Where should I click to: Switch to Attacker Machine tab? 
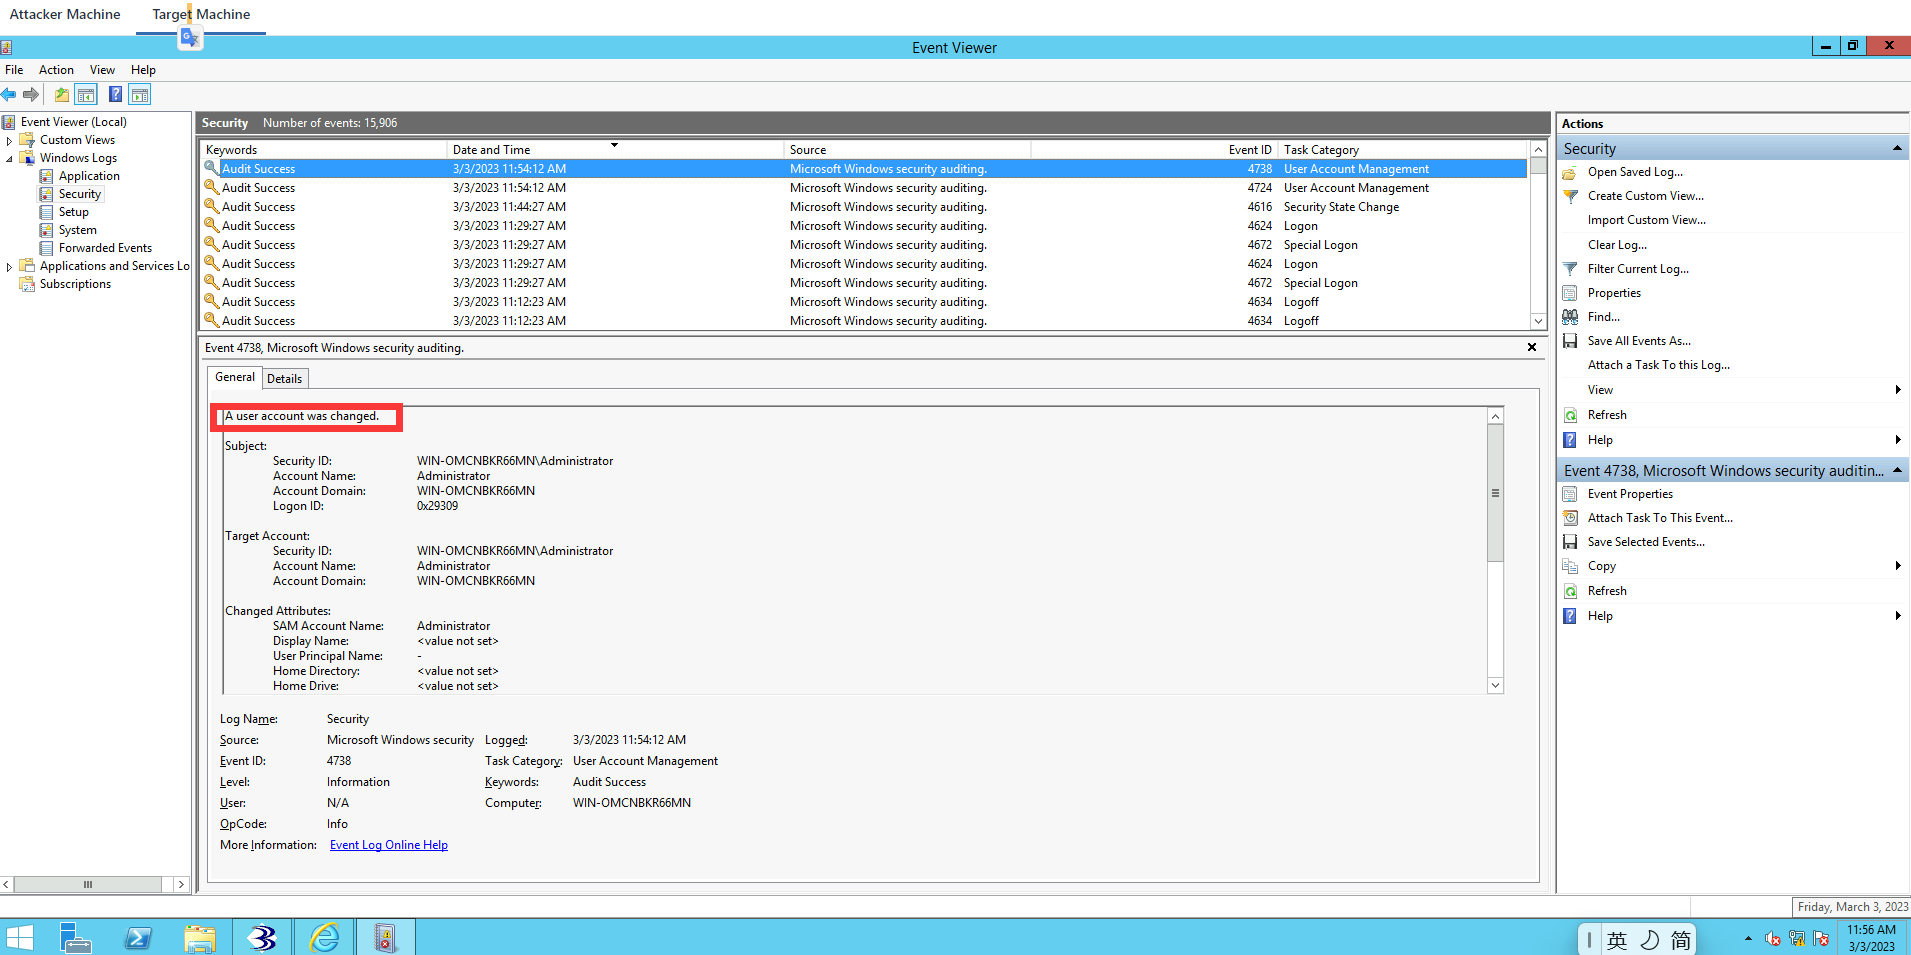tap(65, 14)
